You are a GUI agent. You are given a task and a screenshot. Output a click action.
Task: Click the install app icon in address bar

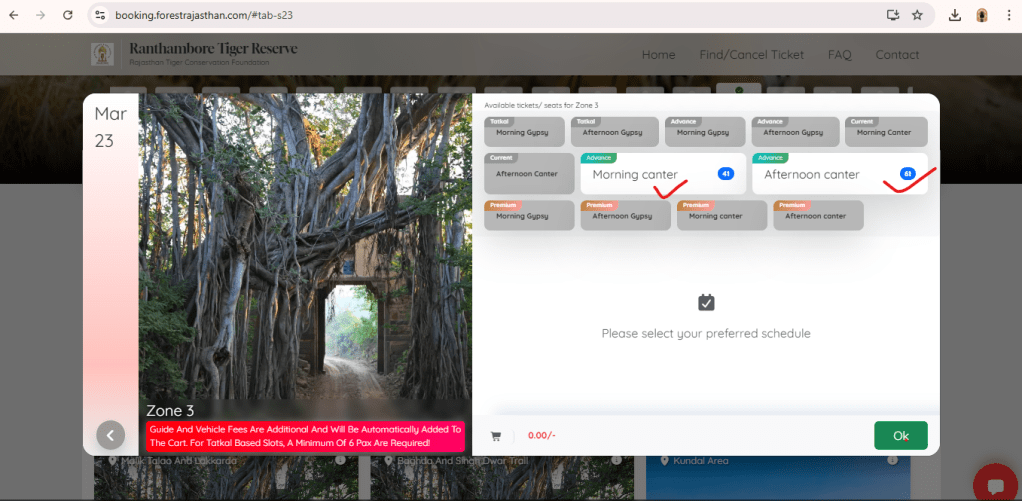pyautogui.click(x=893, y=15)
